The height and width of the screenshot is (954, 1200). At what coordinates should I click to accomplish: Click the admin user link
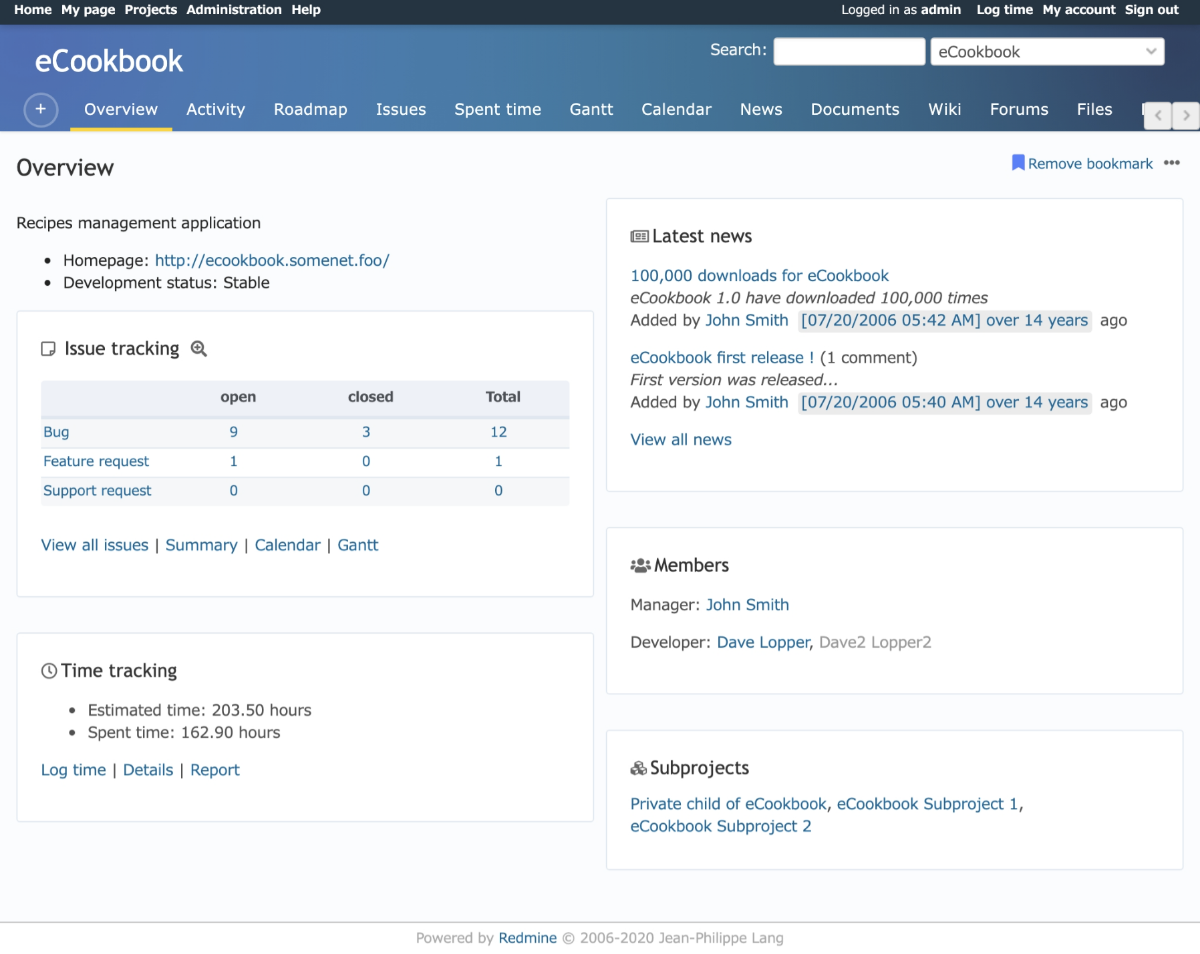click(941, 10)
